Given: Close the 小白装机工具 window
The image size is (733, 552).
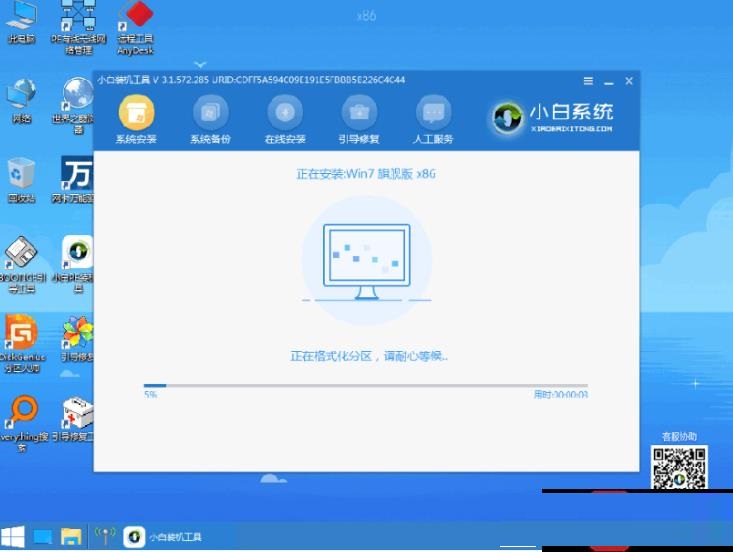Looking at the screenshot, I should (x=629, y=81).
